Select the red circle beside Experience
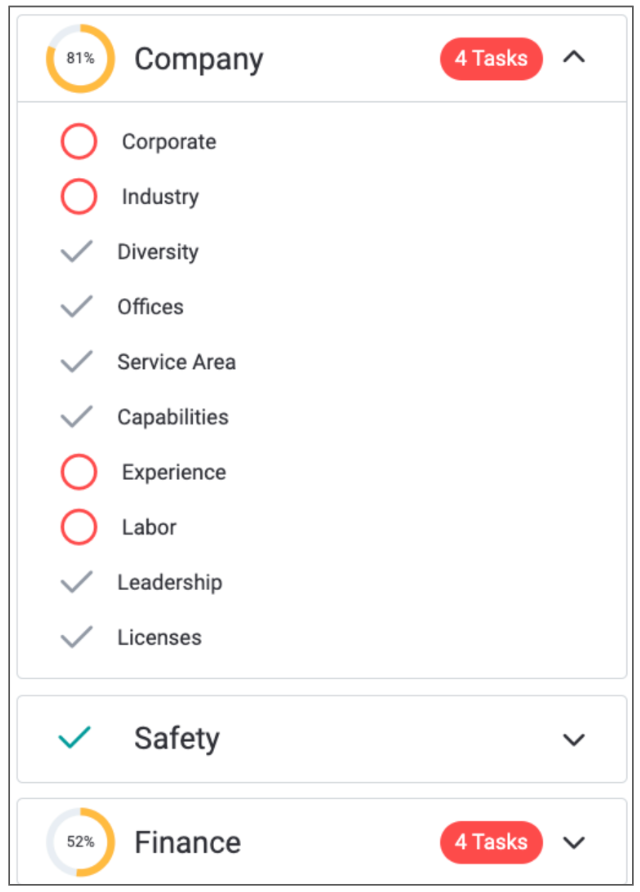 (x=79, y=472)
